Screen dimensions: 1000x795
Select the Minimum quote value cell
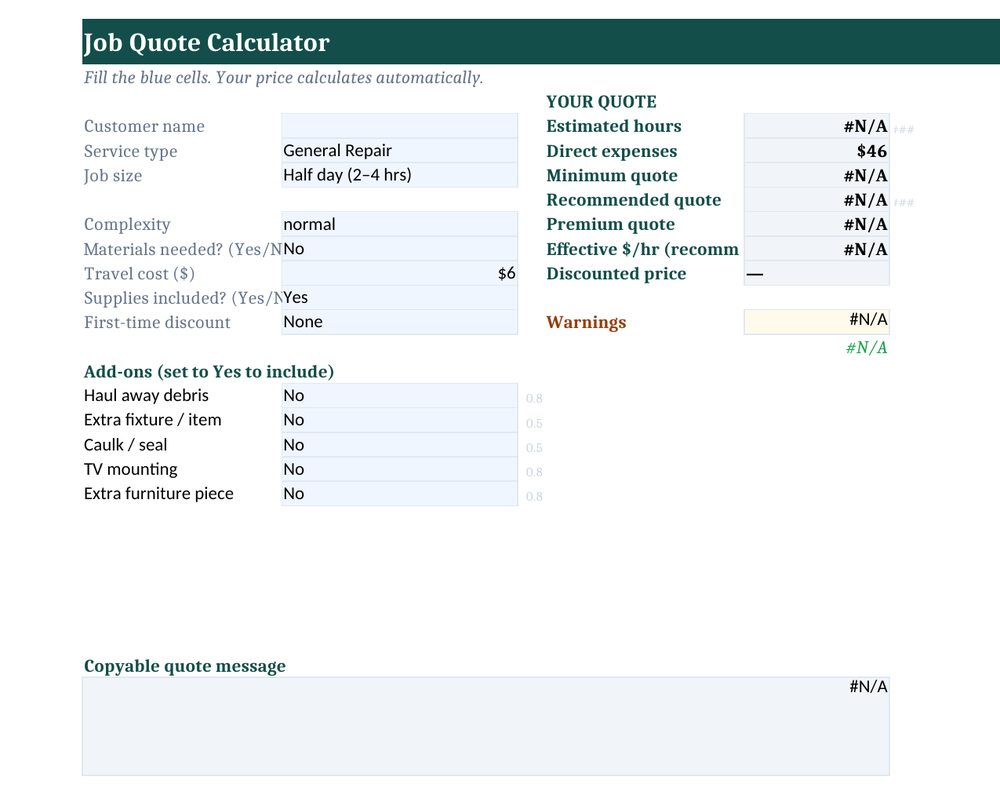[x=816, y=175]
